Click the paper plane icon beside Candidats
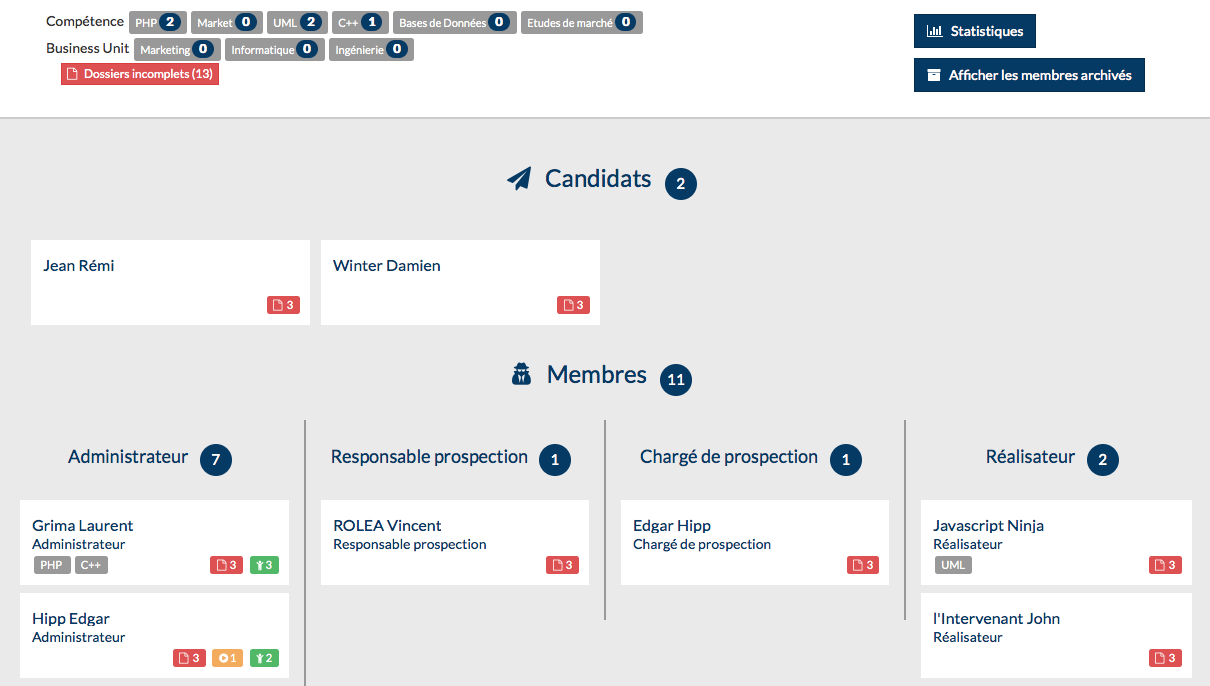 tap(519, 180)
